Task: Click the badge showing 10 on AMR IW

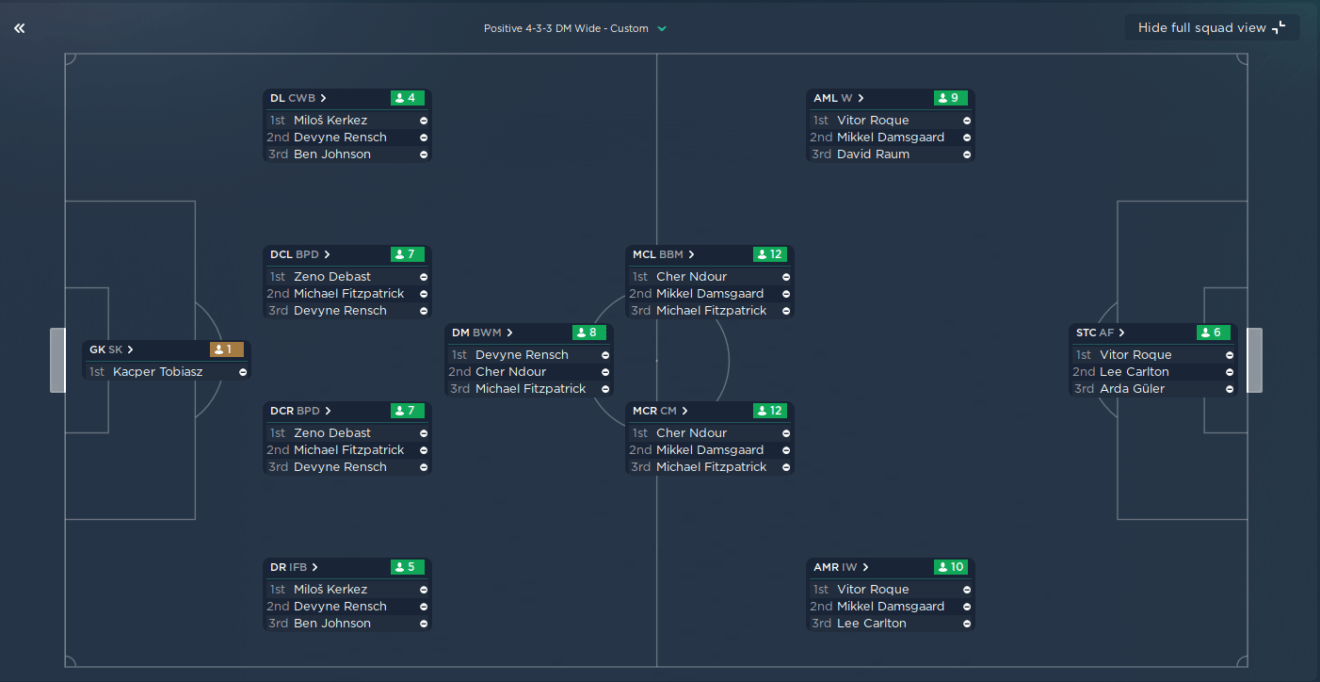Action: (x=952, y=567)
